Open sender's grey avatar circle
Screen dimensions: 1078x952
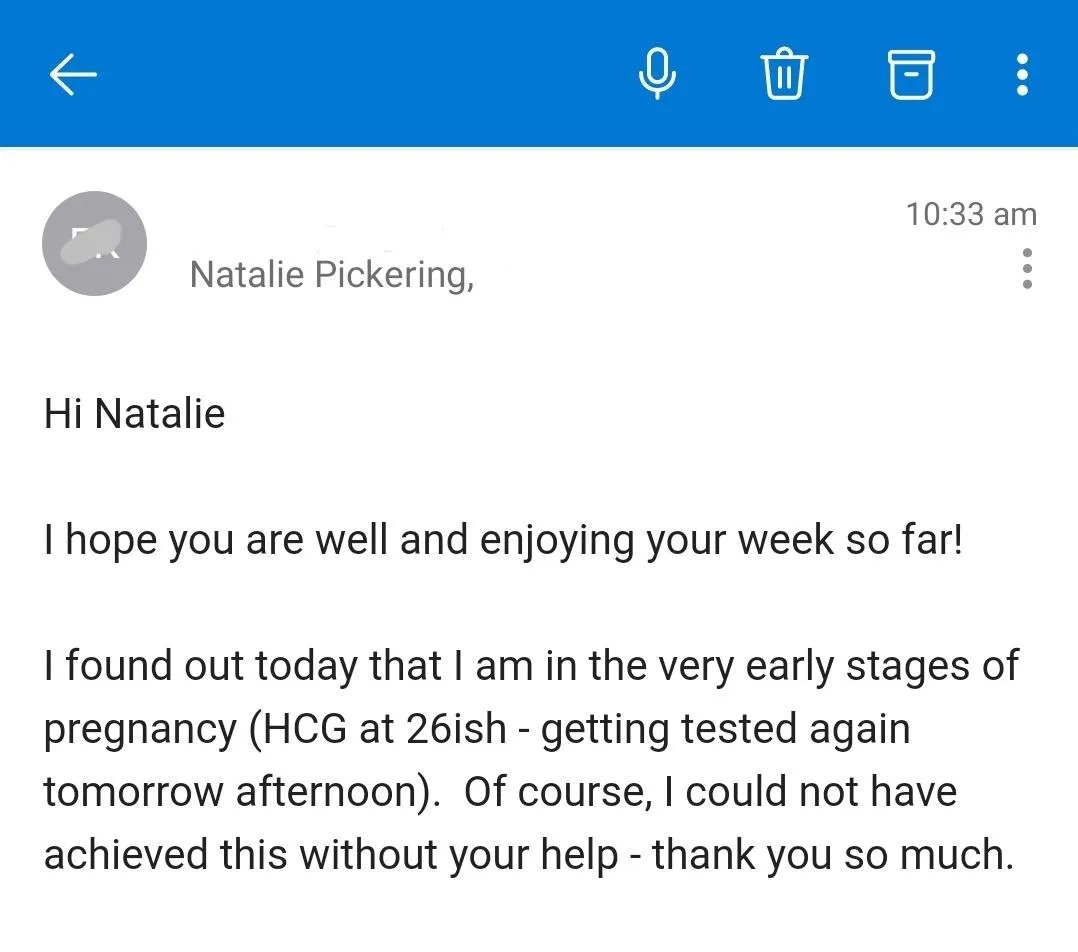tap(94, 243)
